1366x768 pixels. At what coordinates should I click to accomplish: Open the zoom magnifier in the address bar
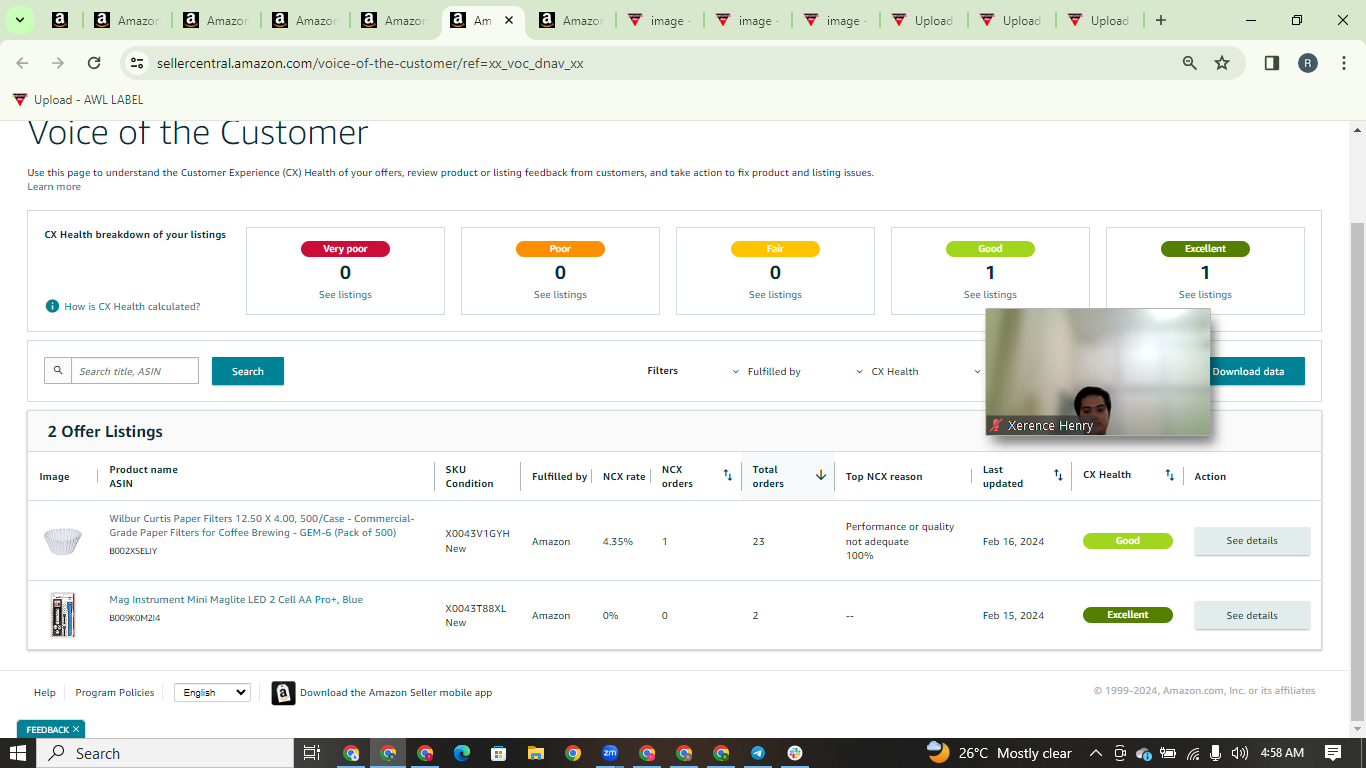coord(1190,63)
